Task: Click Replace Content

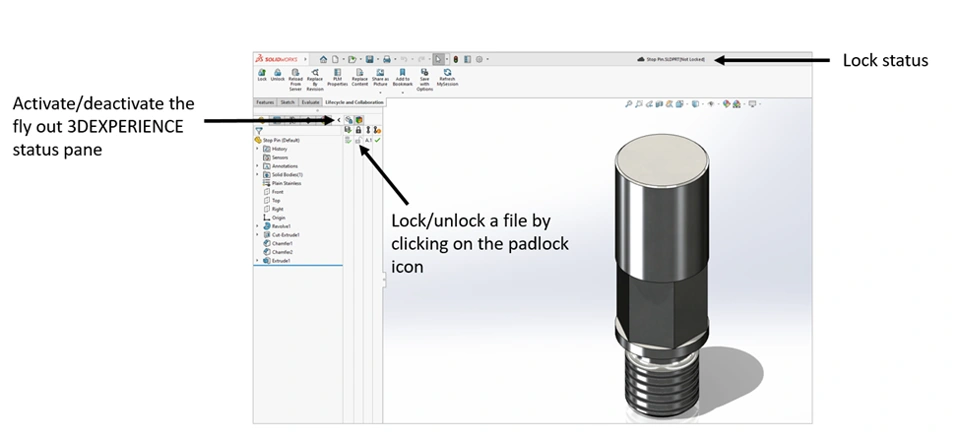Action: point(360,78)
